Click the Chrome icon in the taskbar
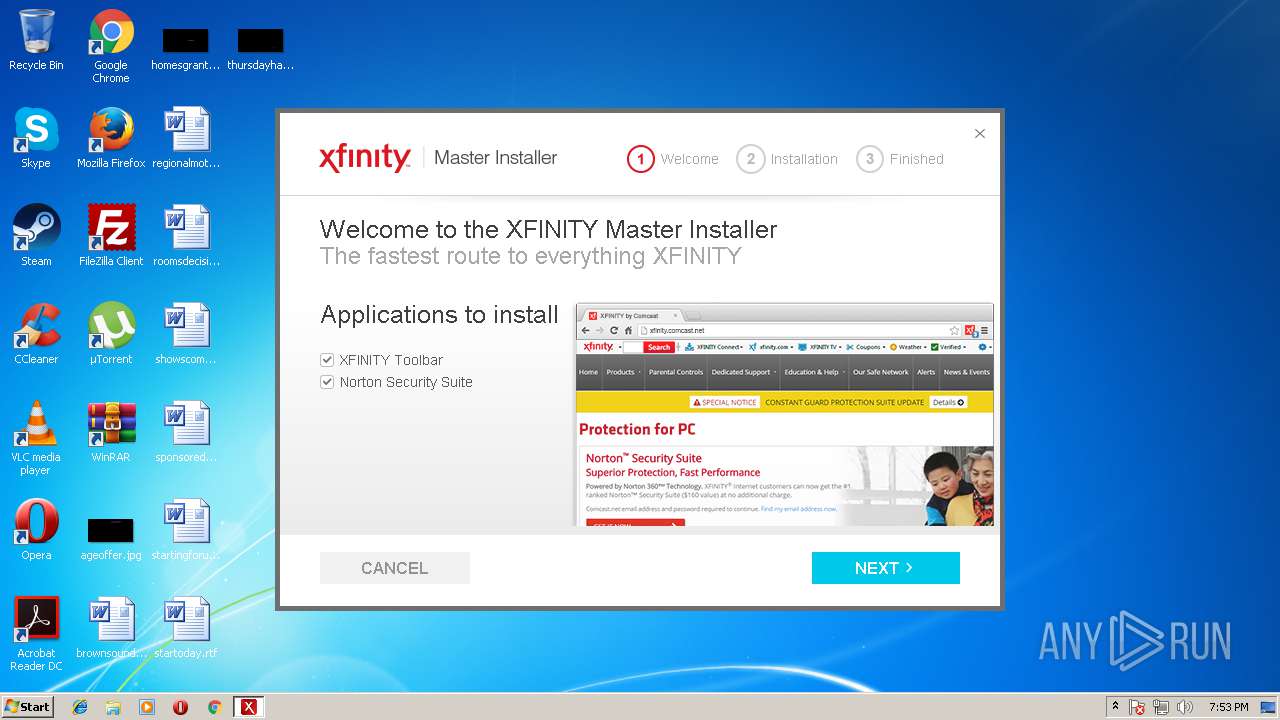Viewport: 1280px width, 720px height. (214, 707)
